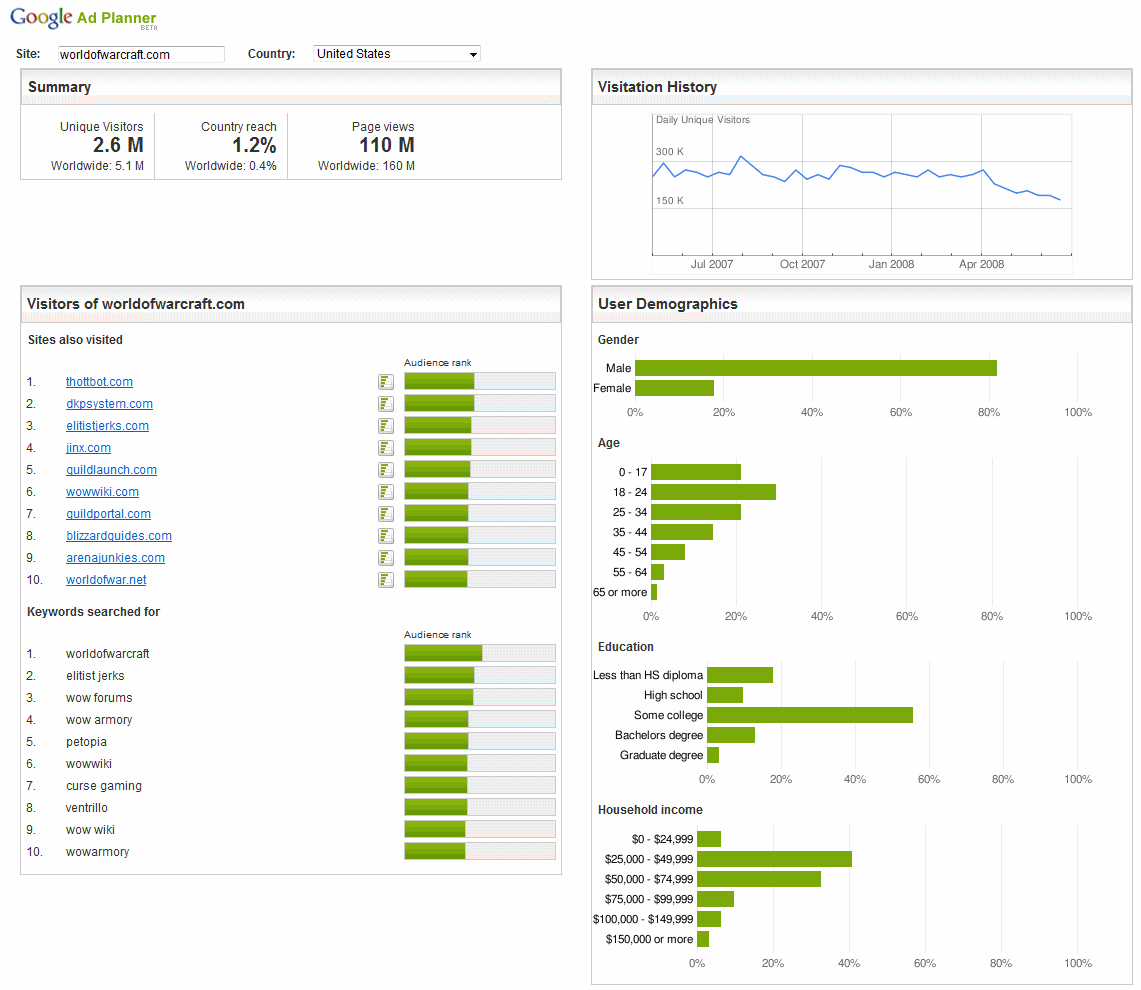Open the profile icon for arenajunkies.com
Viewport: 1141px width, 990px height.
[386, 558]
